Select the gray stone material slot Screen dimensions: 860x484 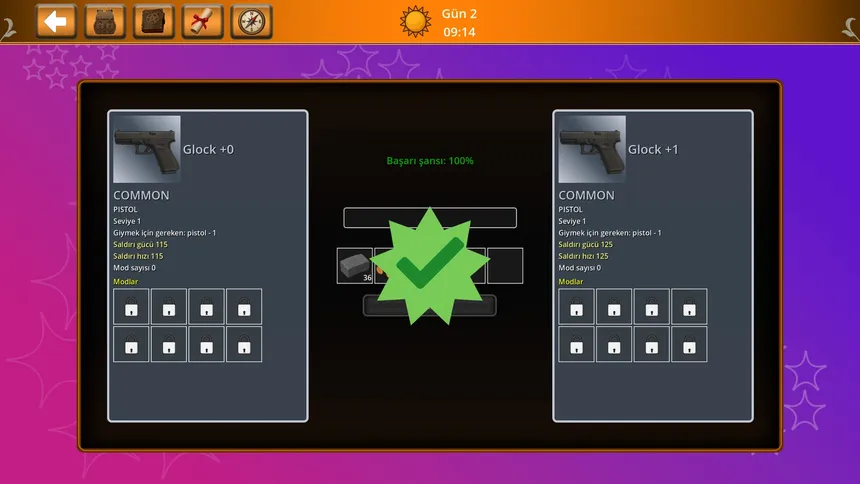(354, 266)
